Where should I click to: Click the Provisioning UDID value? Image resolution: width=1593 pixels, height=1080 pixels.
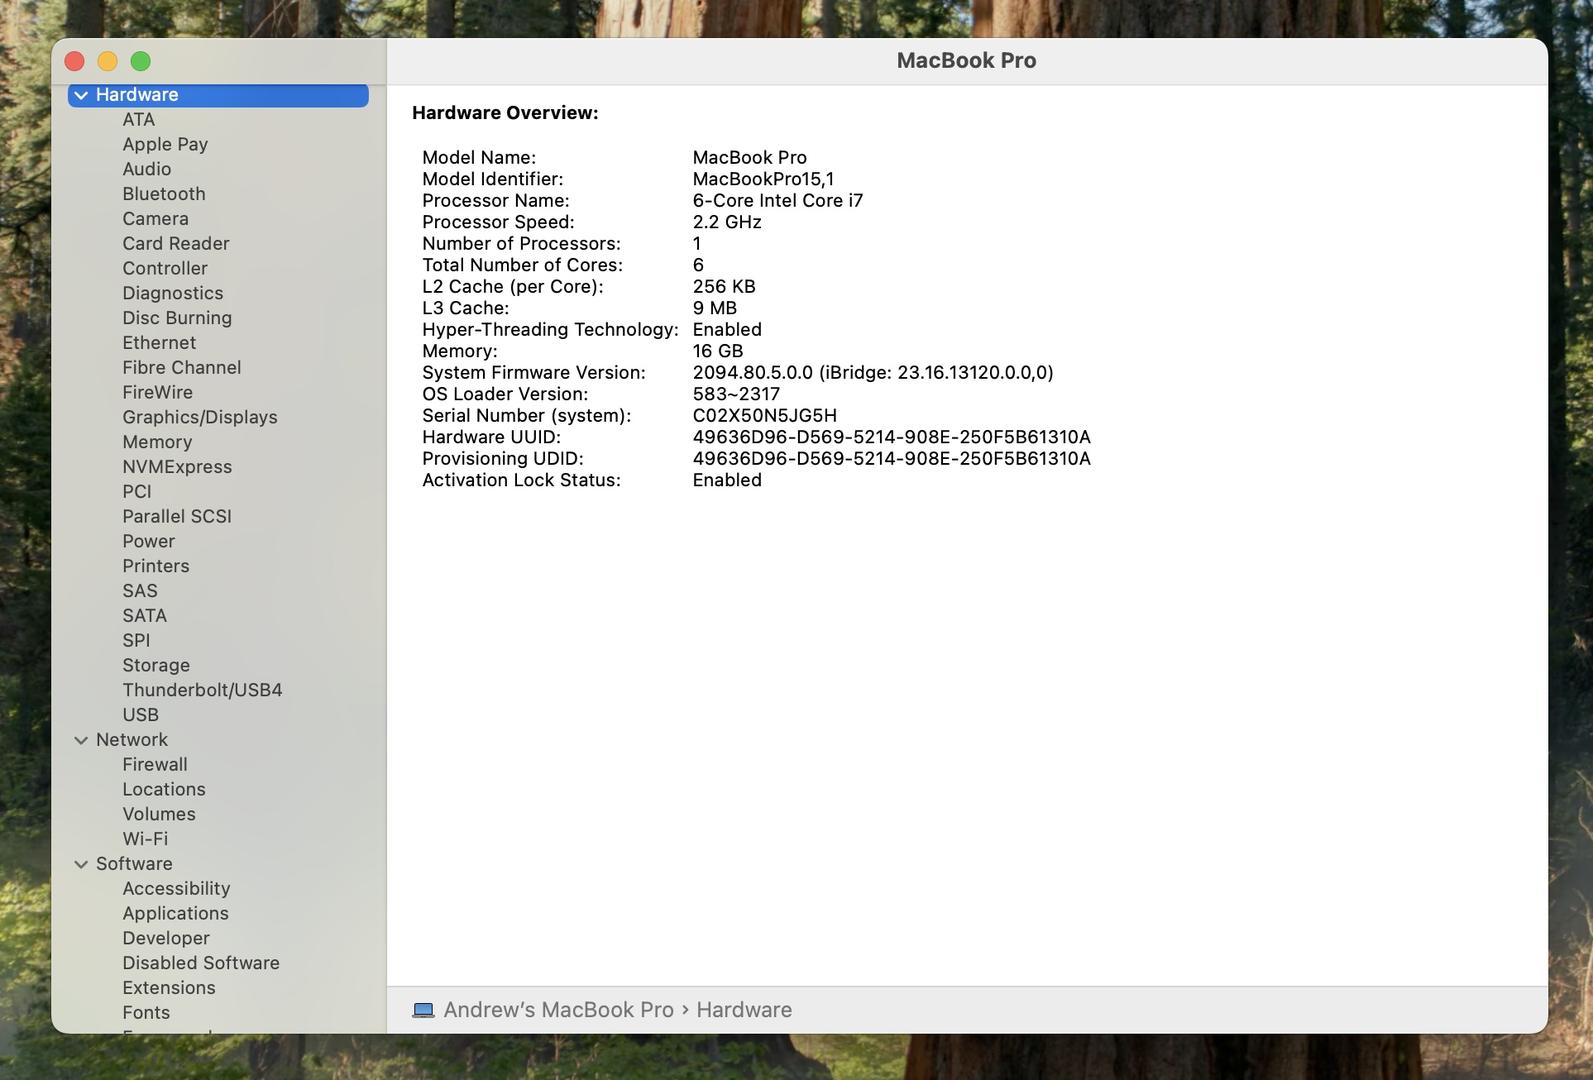coord(892,459)
